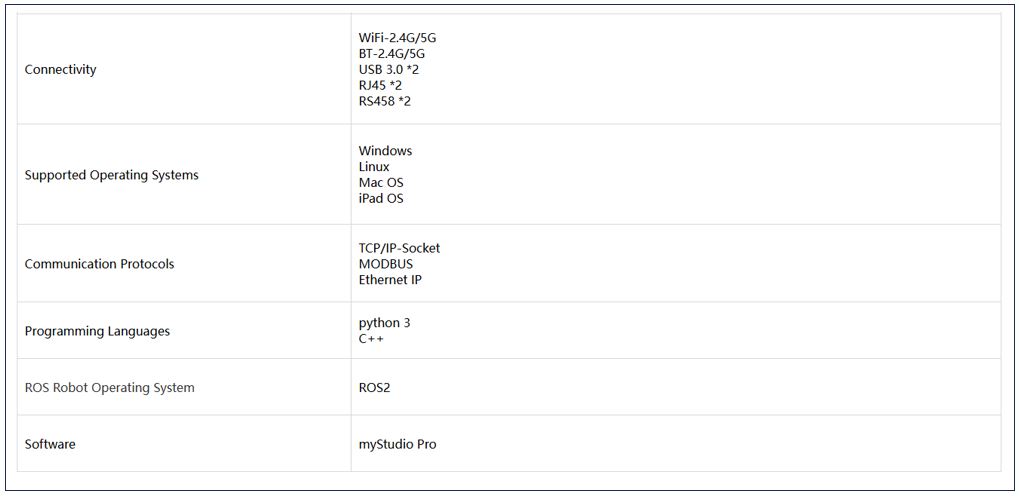1020x499 pixels.
Task: Click the RJ45 *2 entry
Action: coord(379,86)
